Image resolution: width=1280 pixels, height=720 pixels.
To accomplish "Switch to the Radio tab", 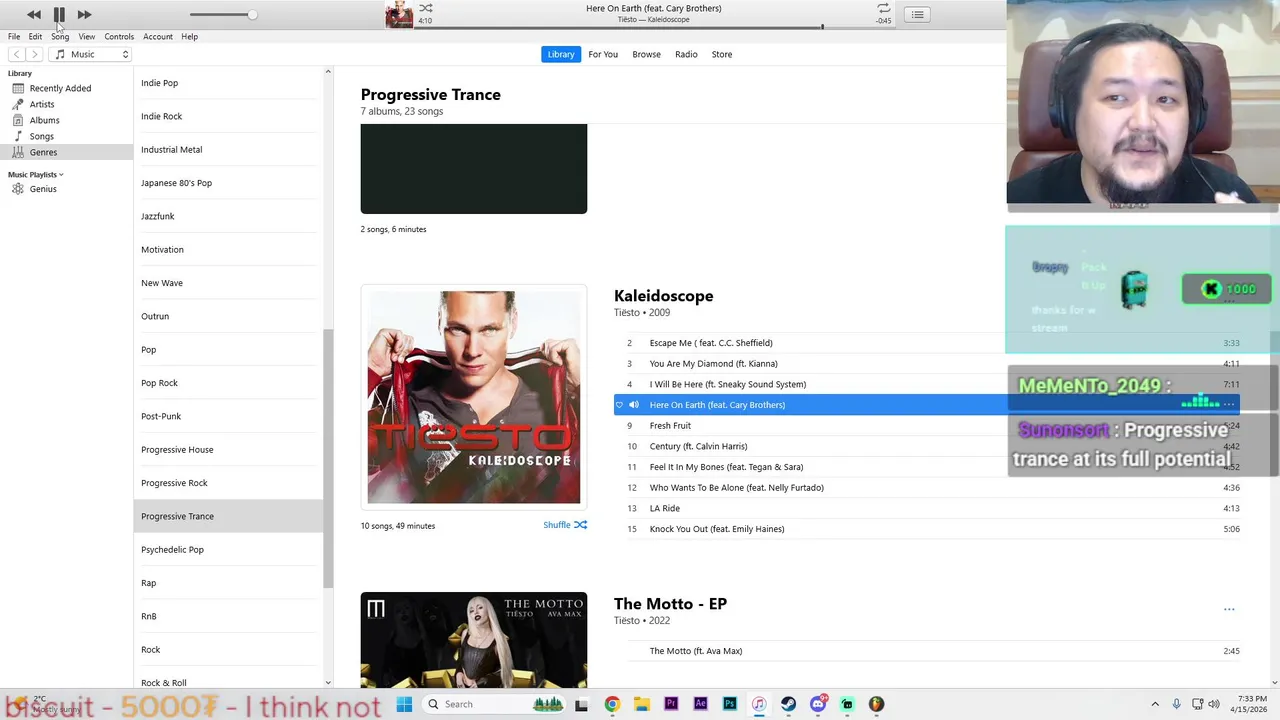I will pos(686,54).
